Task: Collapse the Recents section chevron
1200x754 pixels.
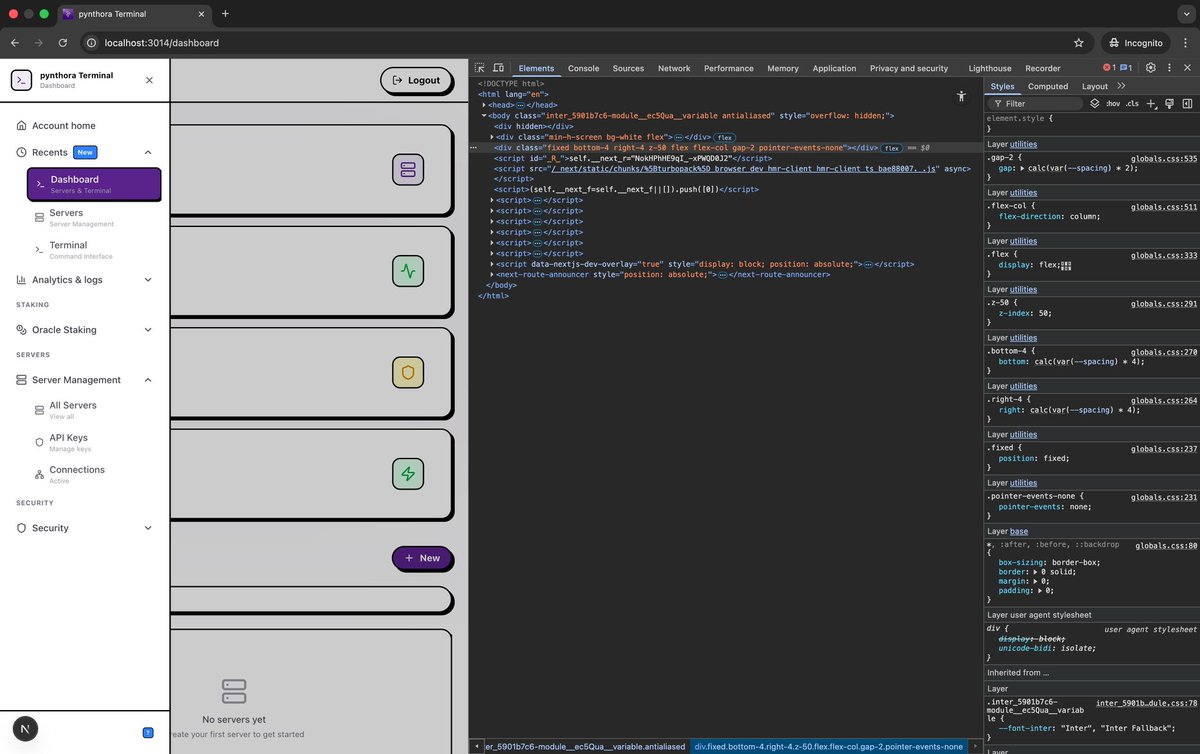Action: click(148, 152)
